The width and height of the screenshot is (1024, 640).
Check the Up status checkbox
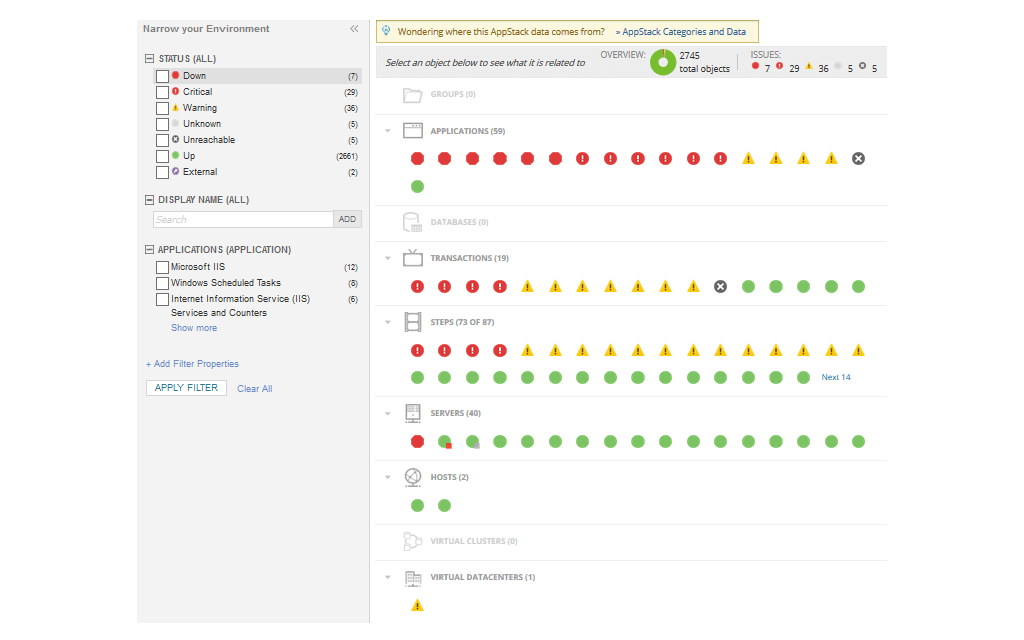[161, 155]
